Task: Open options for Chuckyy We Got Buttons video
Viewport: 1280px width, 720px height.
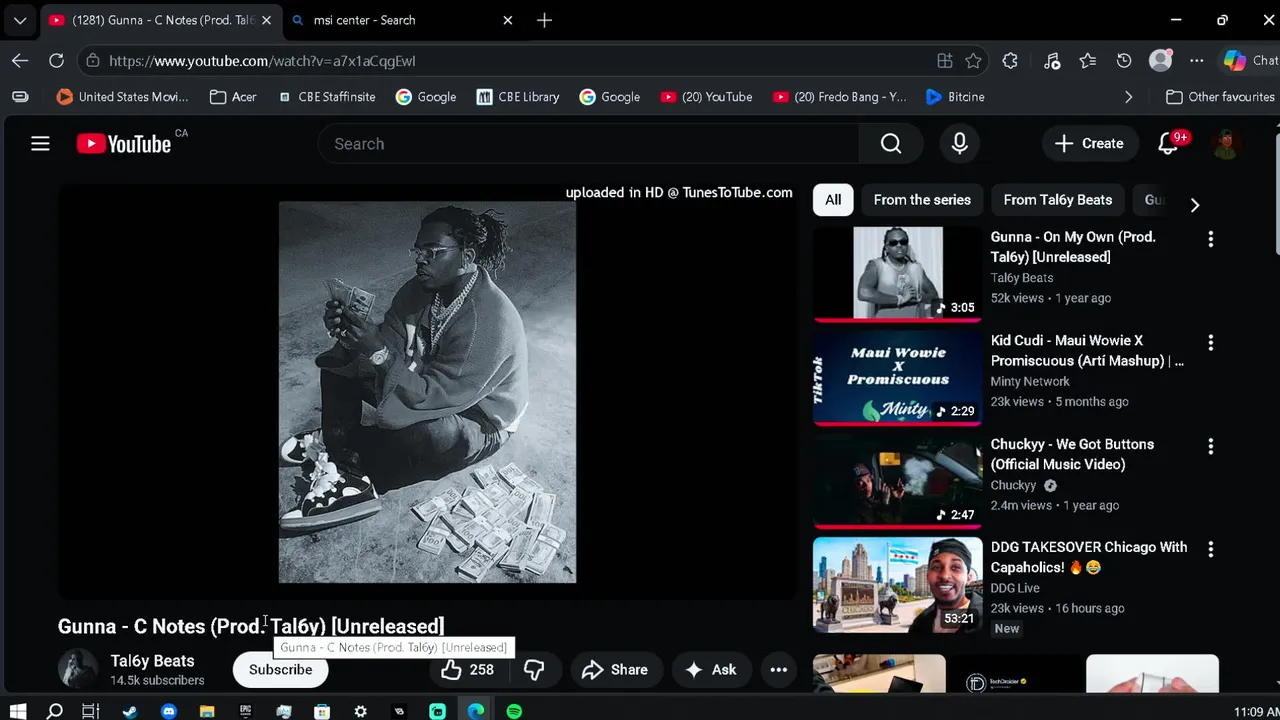Action: [x=1210, y=447]
